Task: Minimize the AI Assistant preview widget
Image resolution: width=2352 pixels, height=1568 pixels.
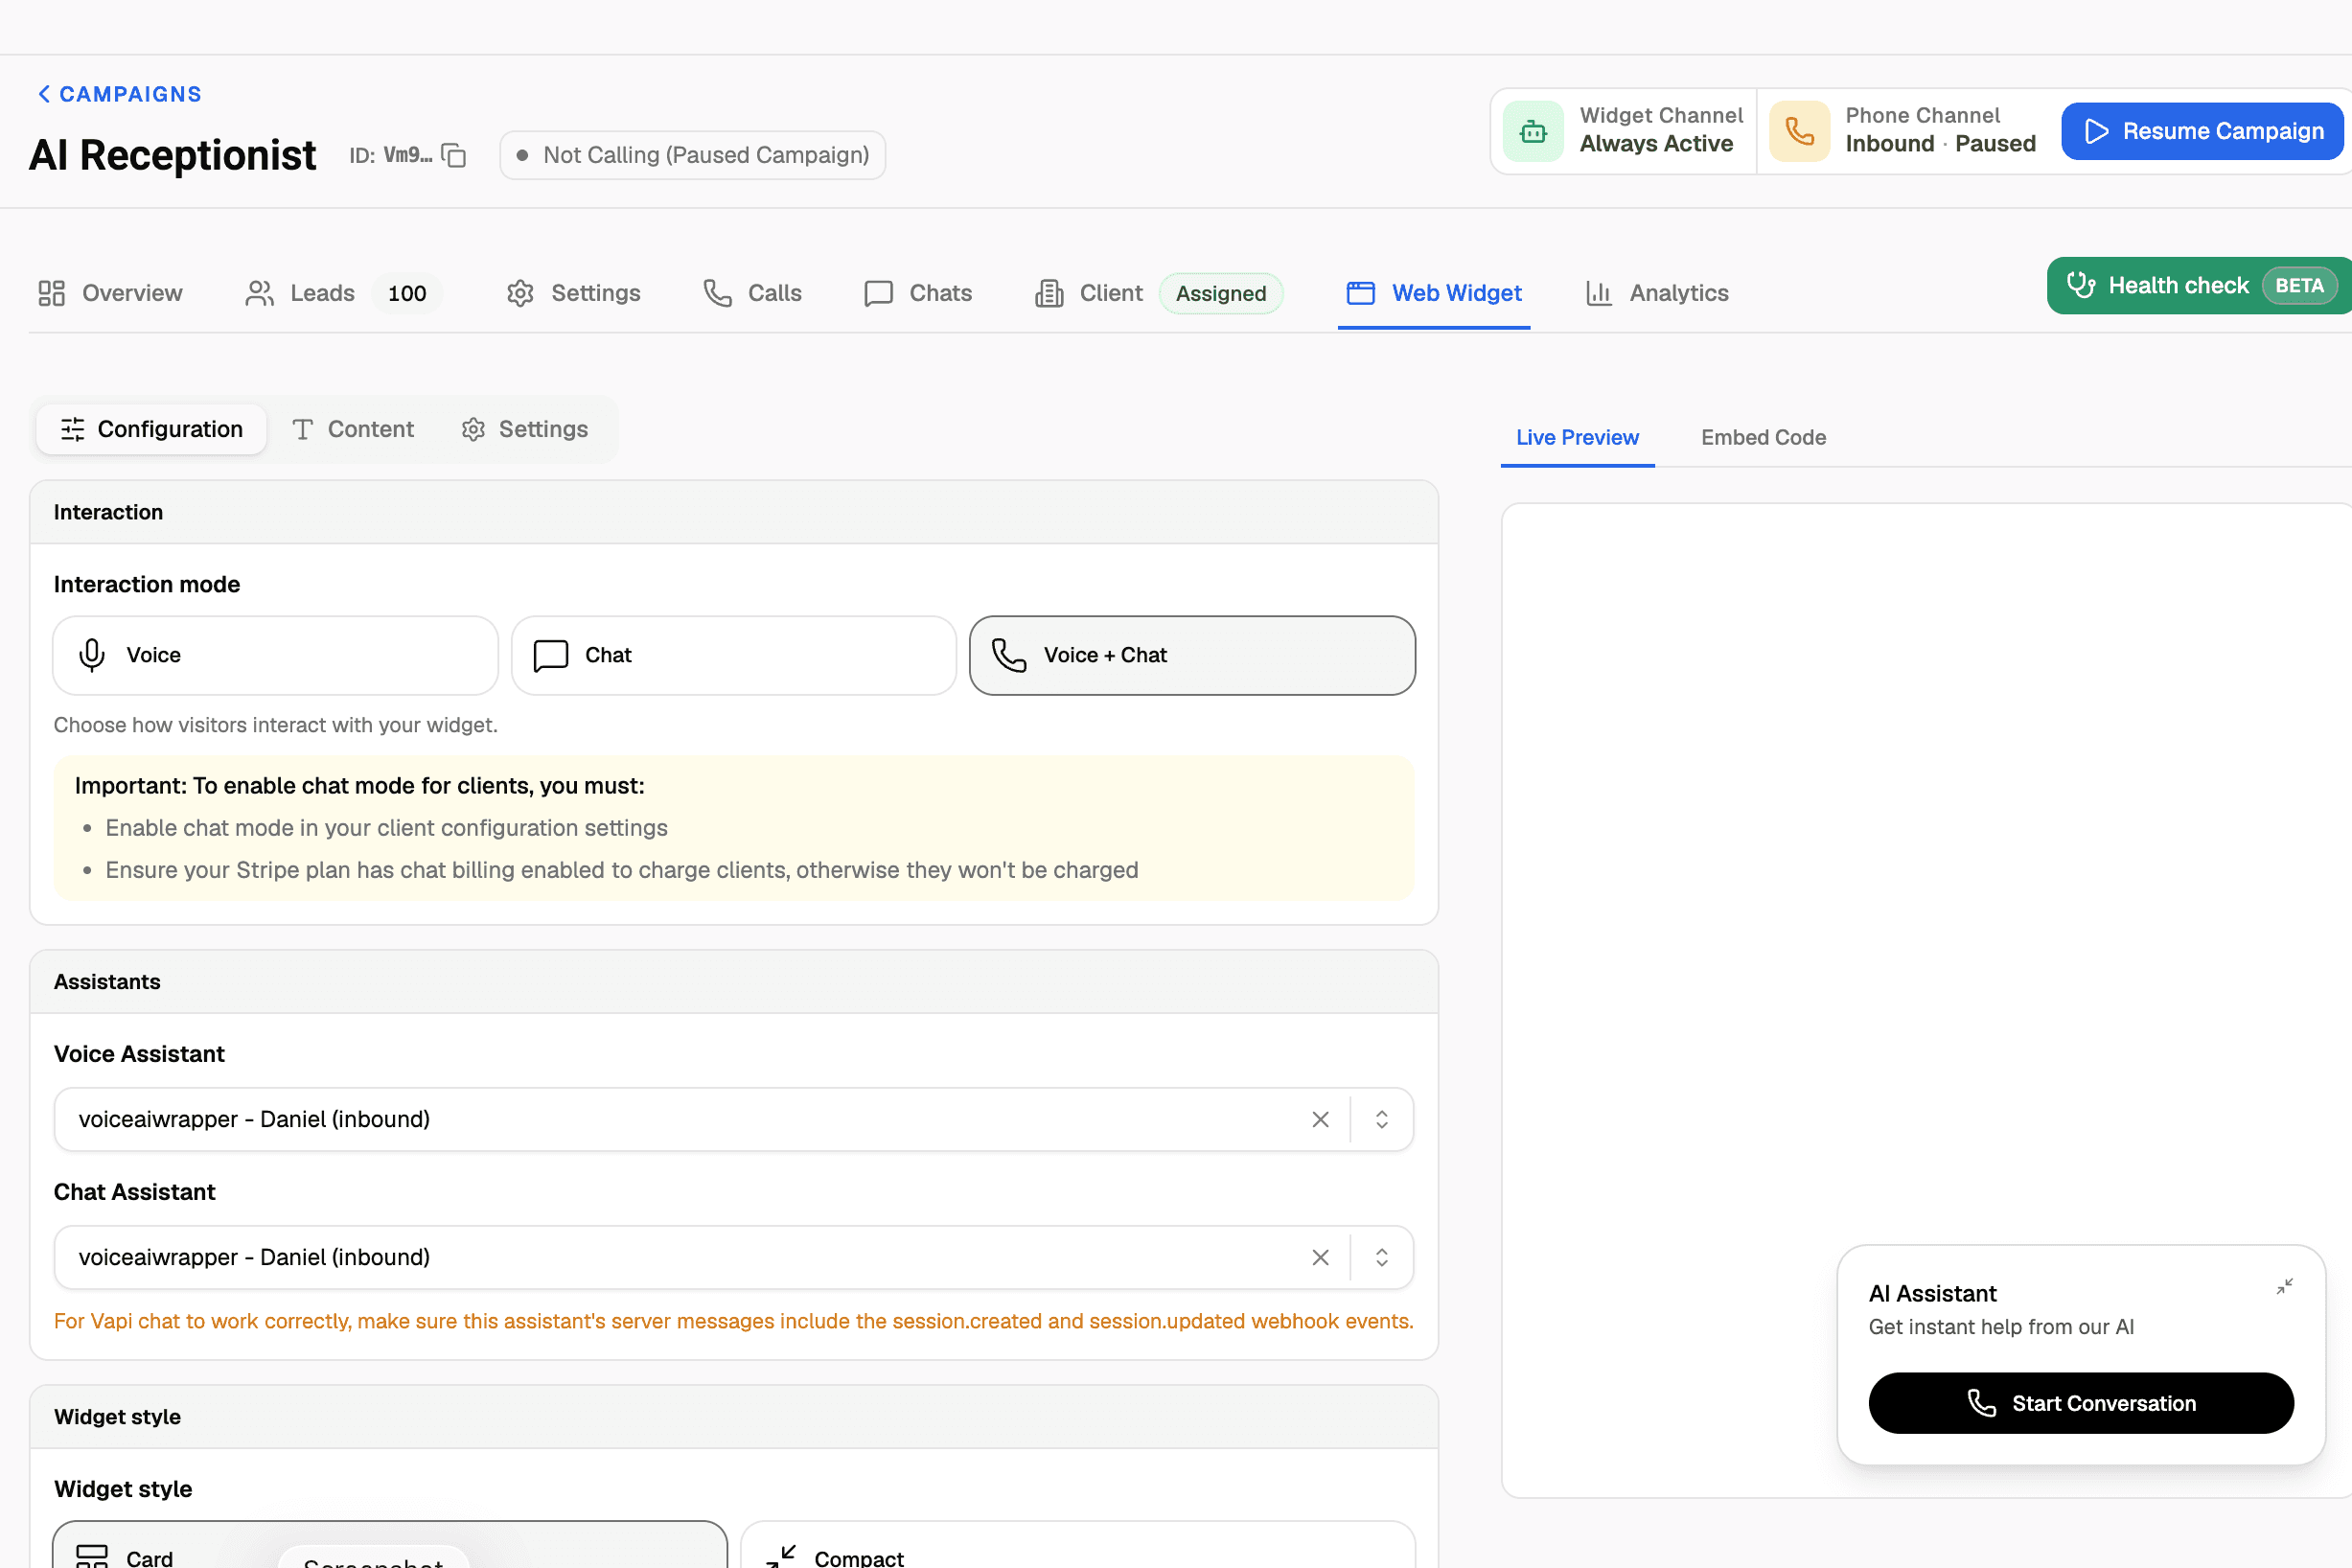Action: (x=2284, y=1286)
